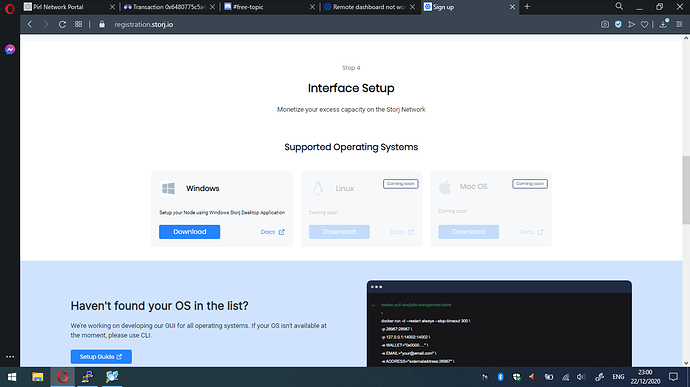
Task: Click the scrollbar down arrow
Action: [686, 363]
